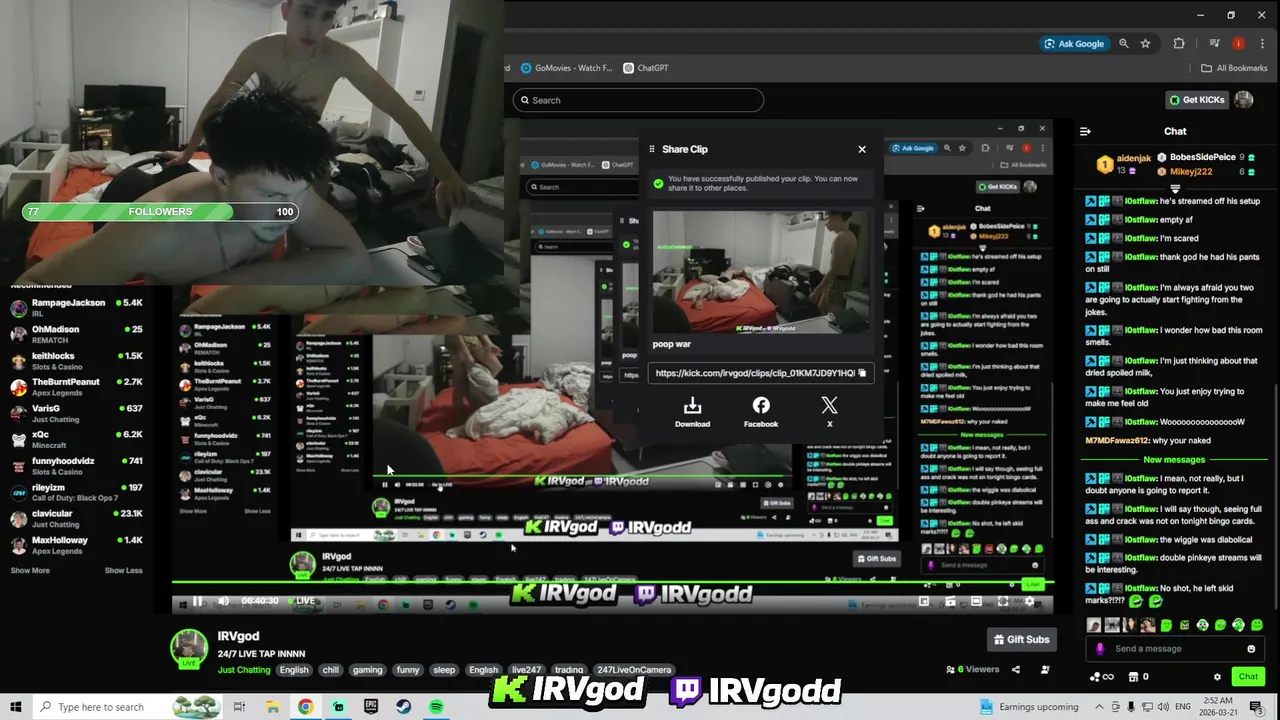Open the channel points infinity icon
Viewport: 1280px width, 720px height.
(1101, 677)
